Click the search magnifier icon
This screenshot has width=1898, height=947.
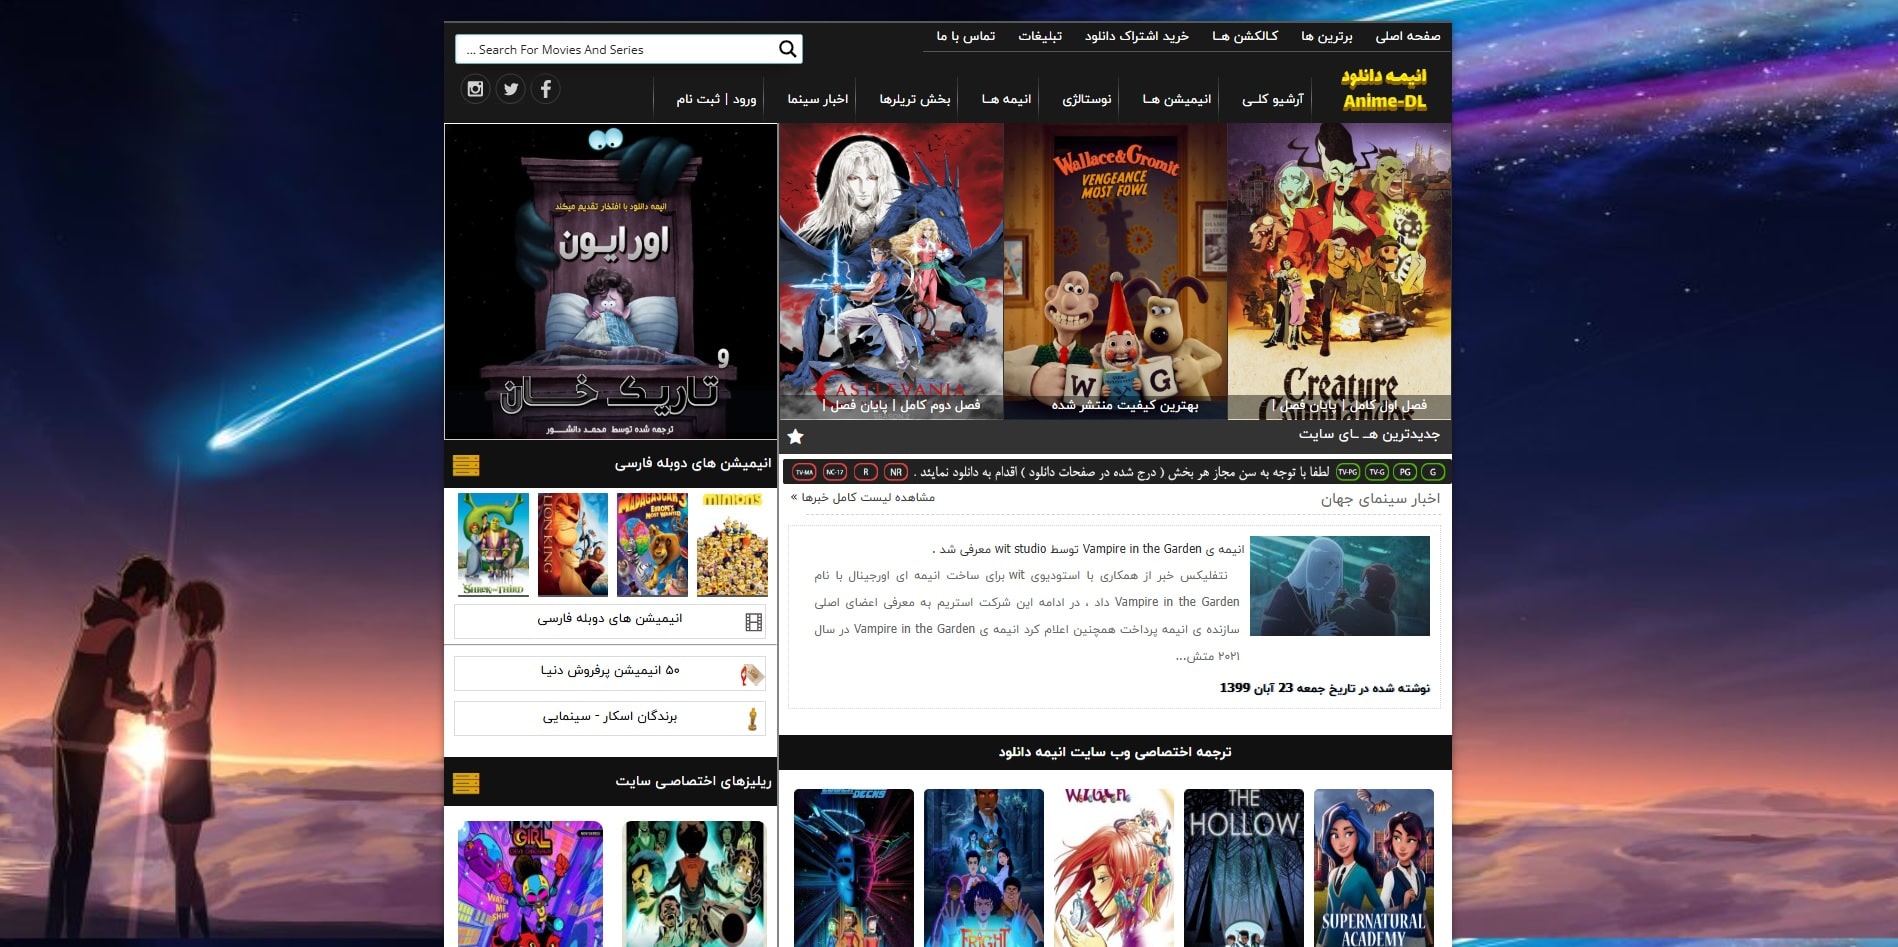pyautogui.click(x=787, y=49)
